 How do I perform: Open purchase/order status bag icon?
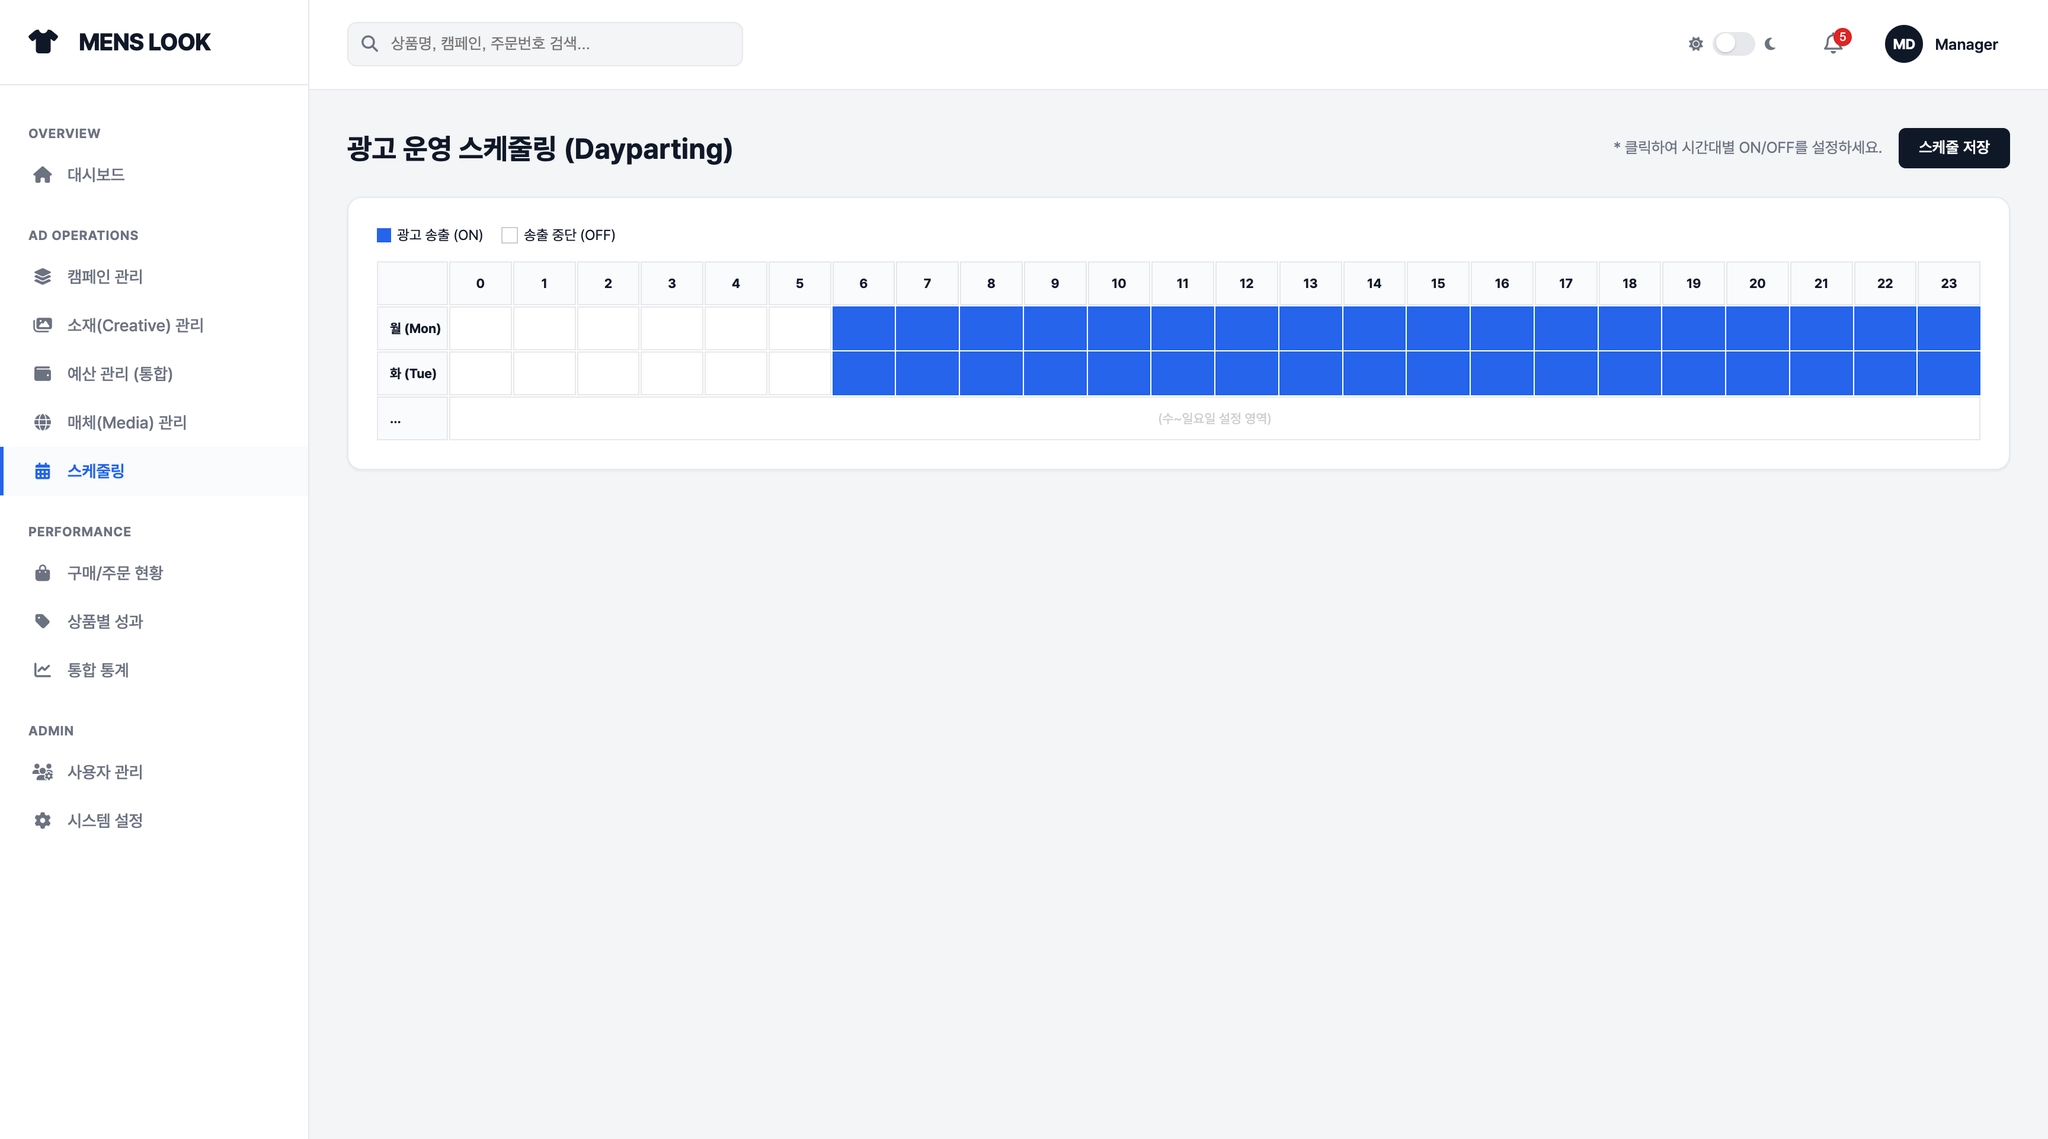[42, 573]
